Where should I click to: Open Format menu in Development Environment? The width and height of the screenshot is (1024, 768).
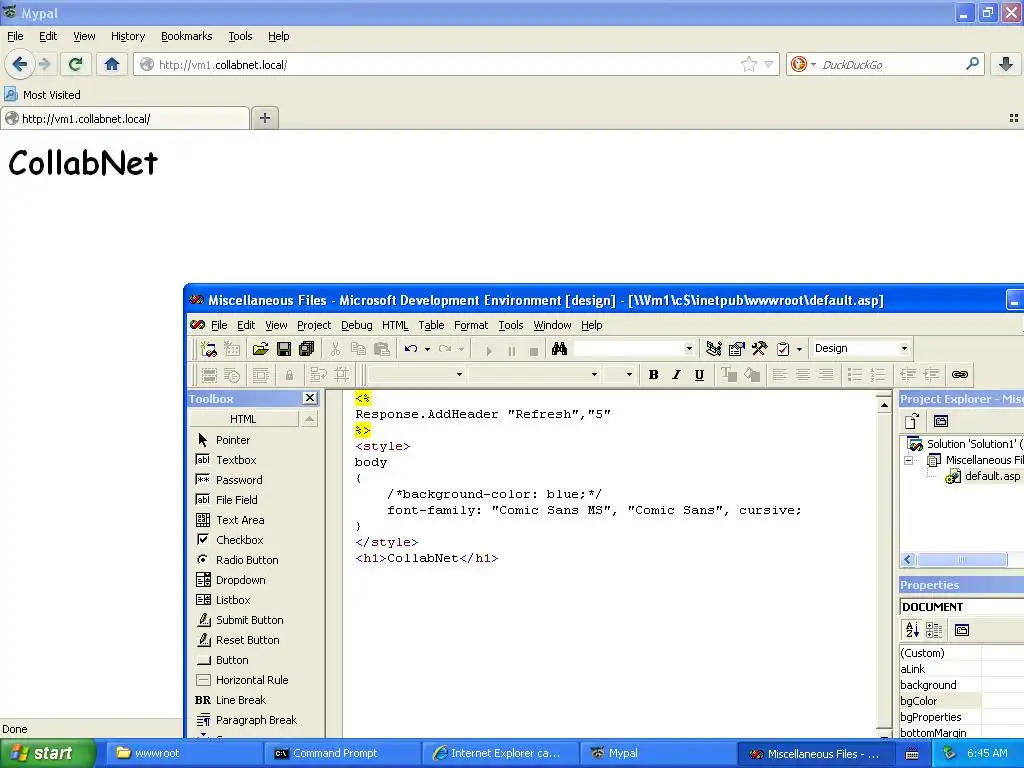pyautogui.click(x=471, y=325)
